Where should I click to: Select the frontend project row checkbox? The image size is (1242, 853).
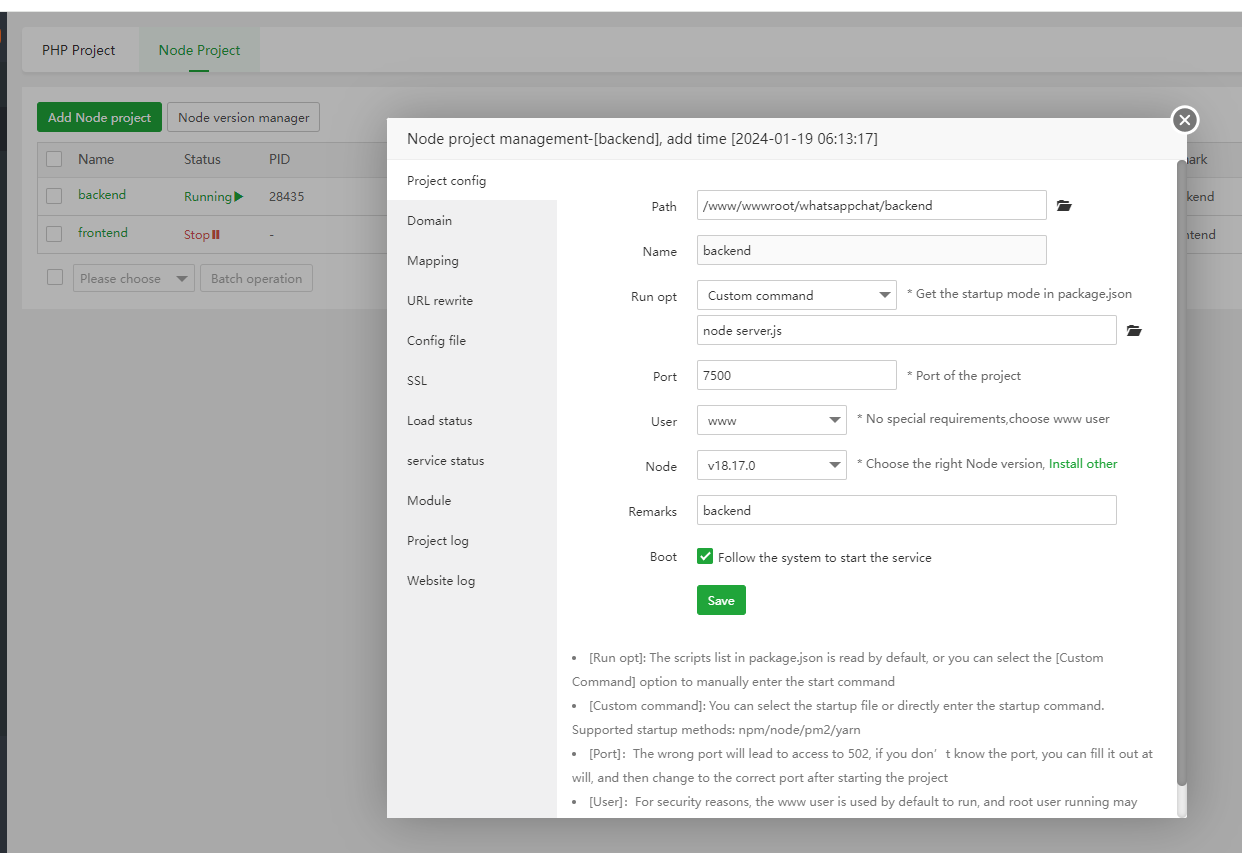click(54, 234)
